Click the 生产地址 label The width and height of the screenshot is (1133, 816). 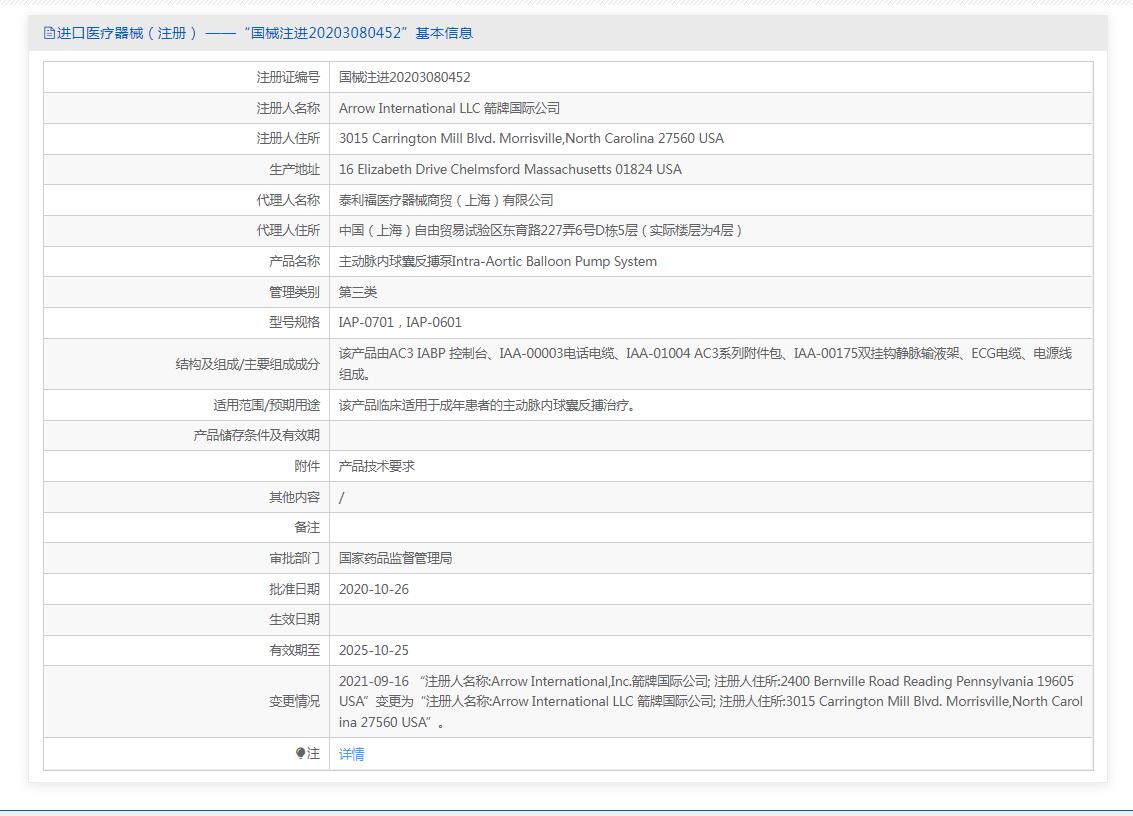[294, 170]
